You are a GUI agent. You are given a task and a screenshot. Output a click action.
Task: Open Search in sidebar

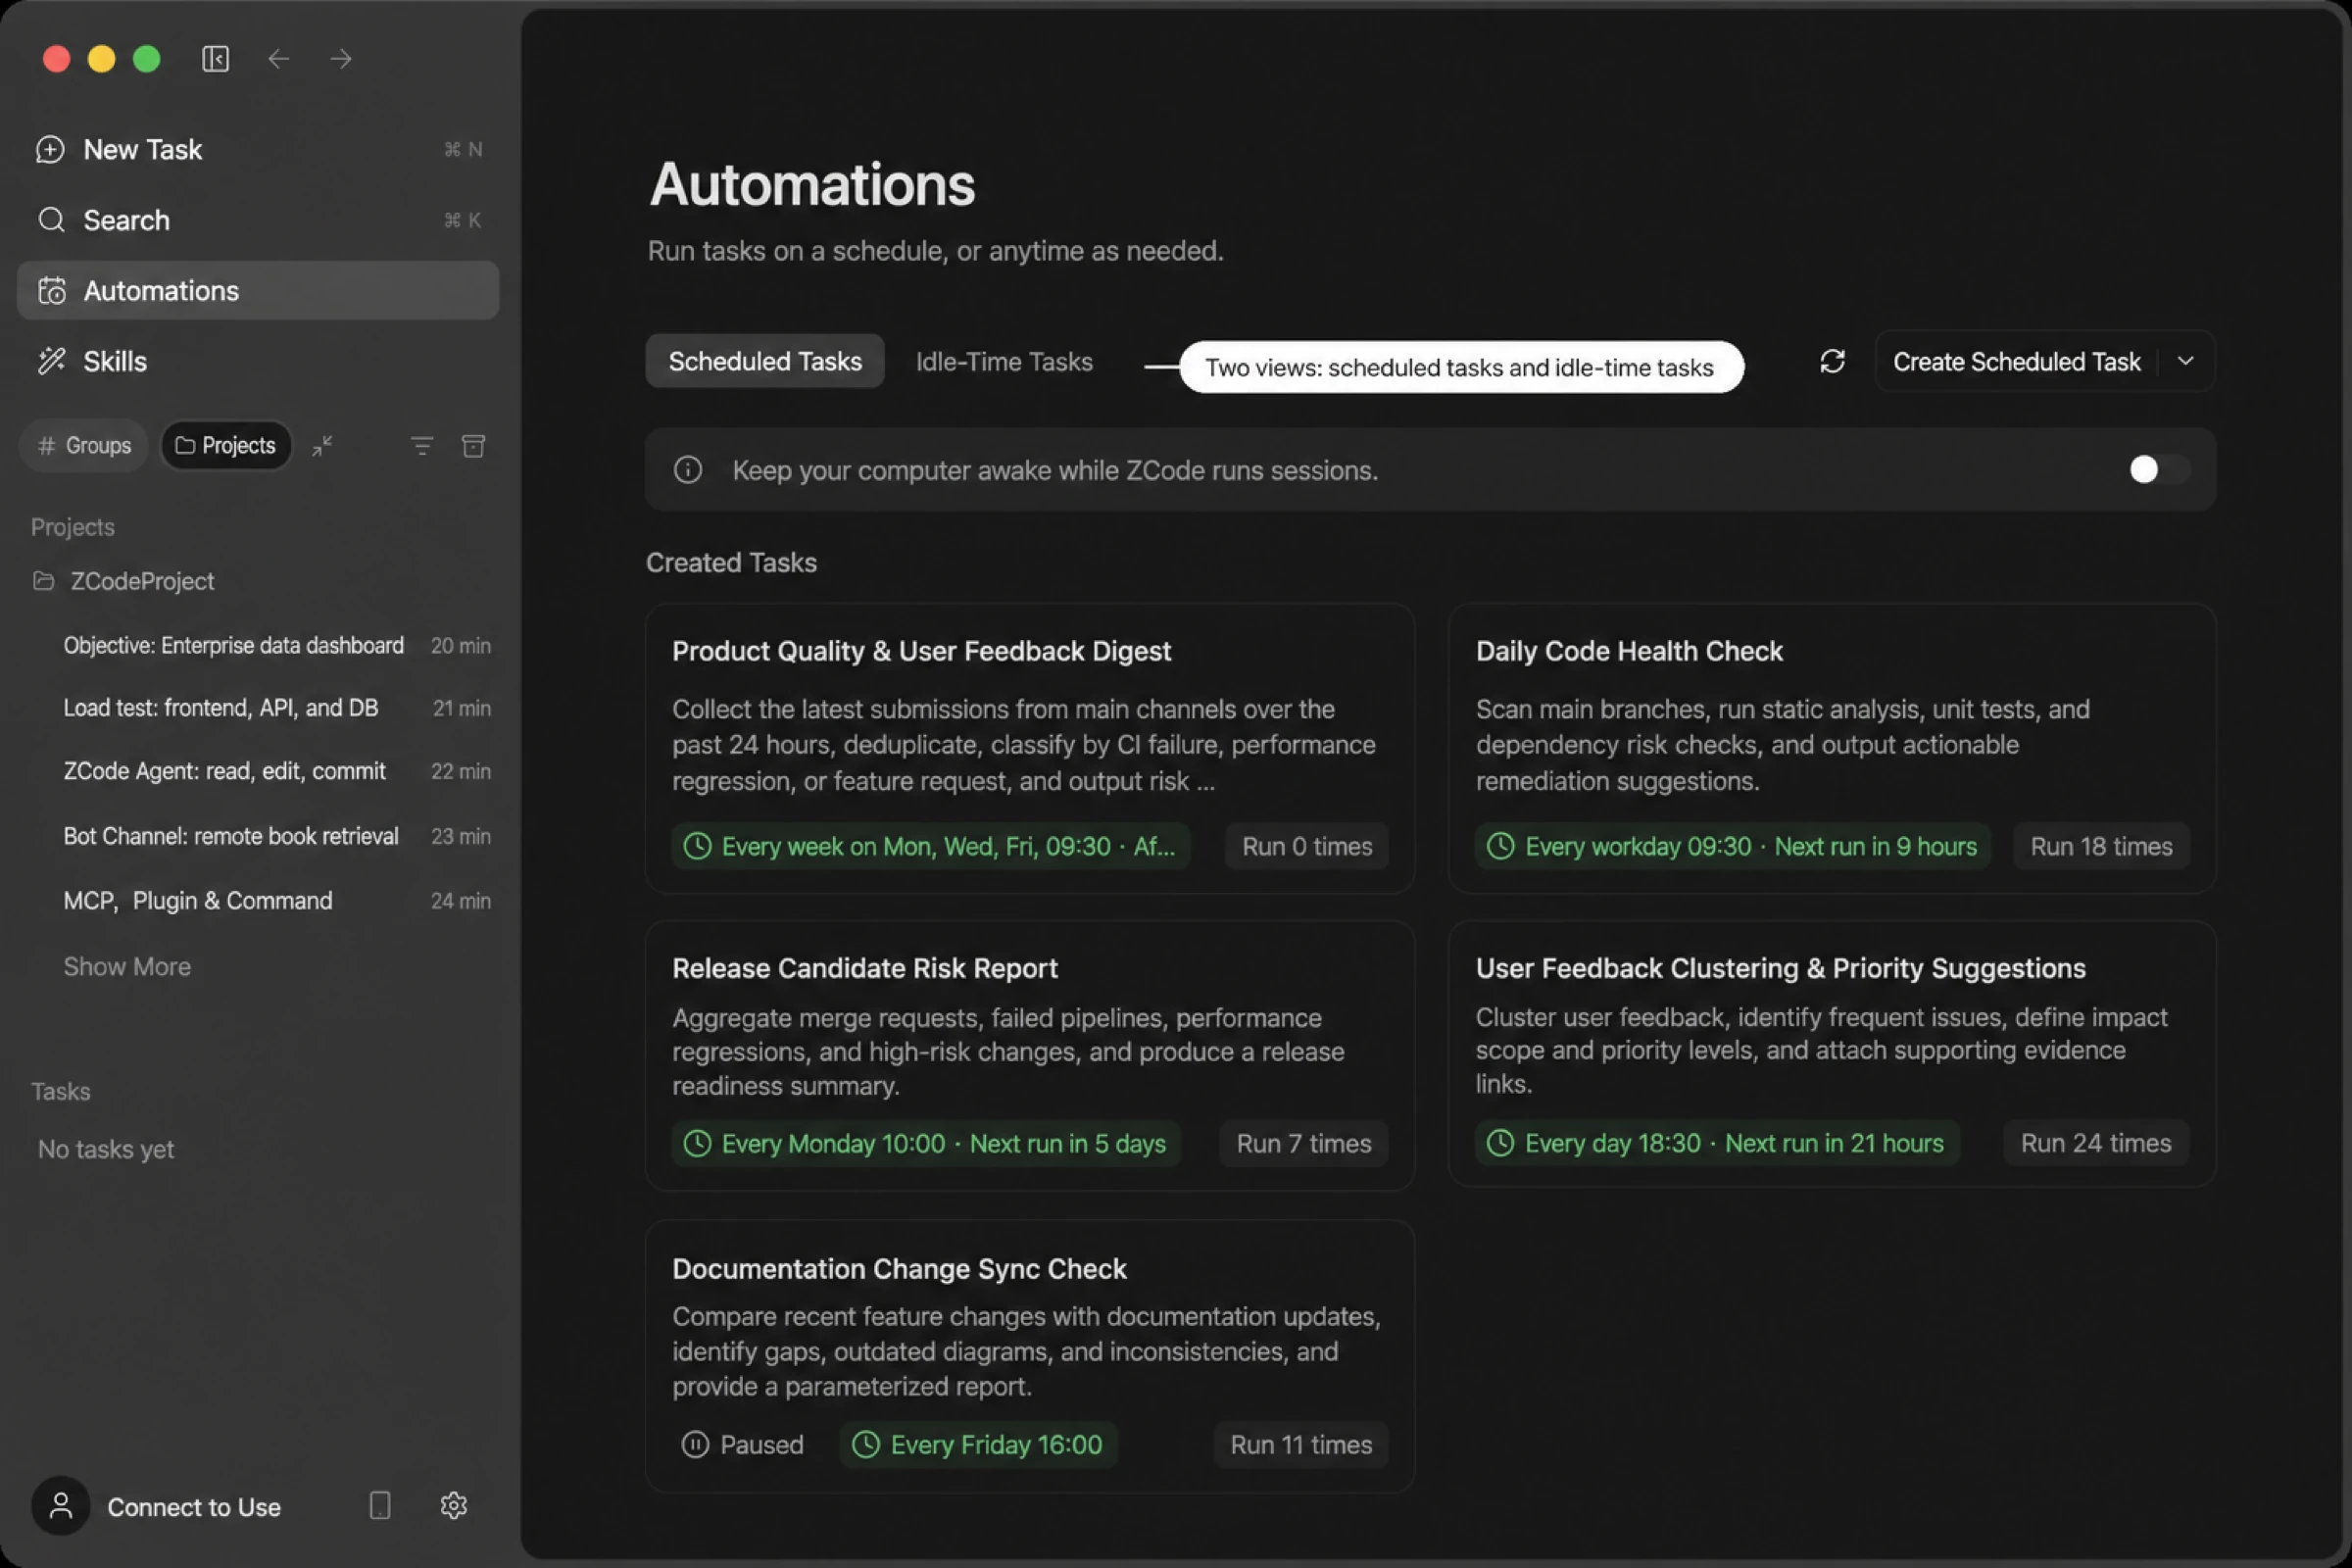(258, 220)
